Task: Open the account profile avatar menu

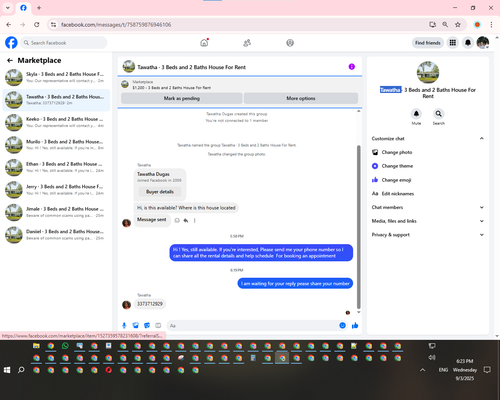Action: tap(483, 43)
